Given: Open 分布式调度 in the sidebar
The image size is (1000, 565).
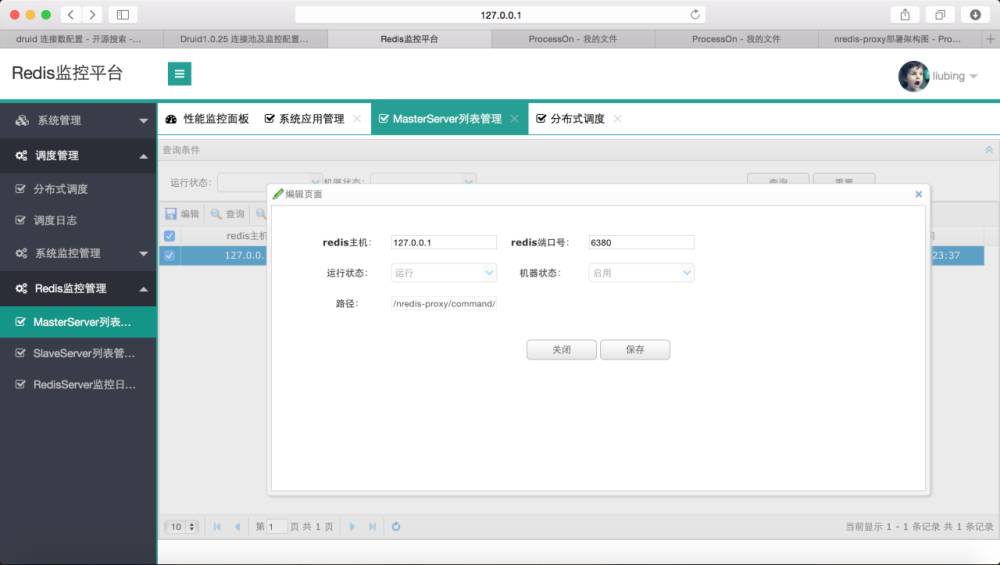Looking at the screenshot, I should (78, 189).
